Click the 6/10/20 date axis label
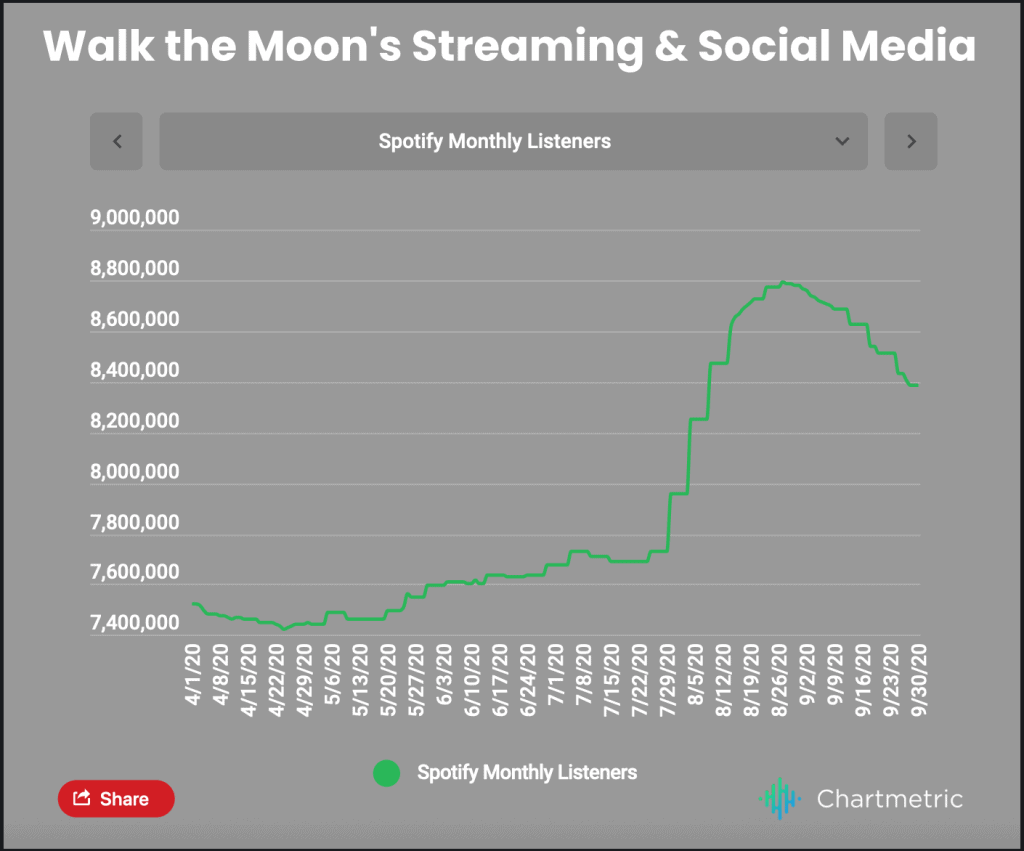Image resolution: width=1024 pixels, height=851 pixels. [x=472, y=680]
